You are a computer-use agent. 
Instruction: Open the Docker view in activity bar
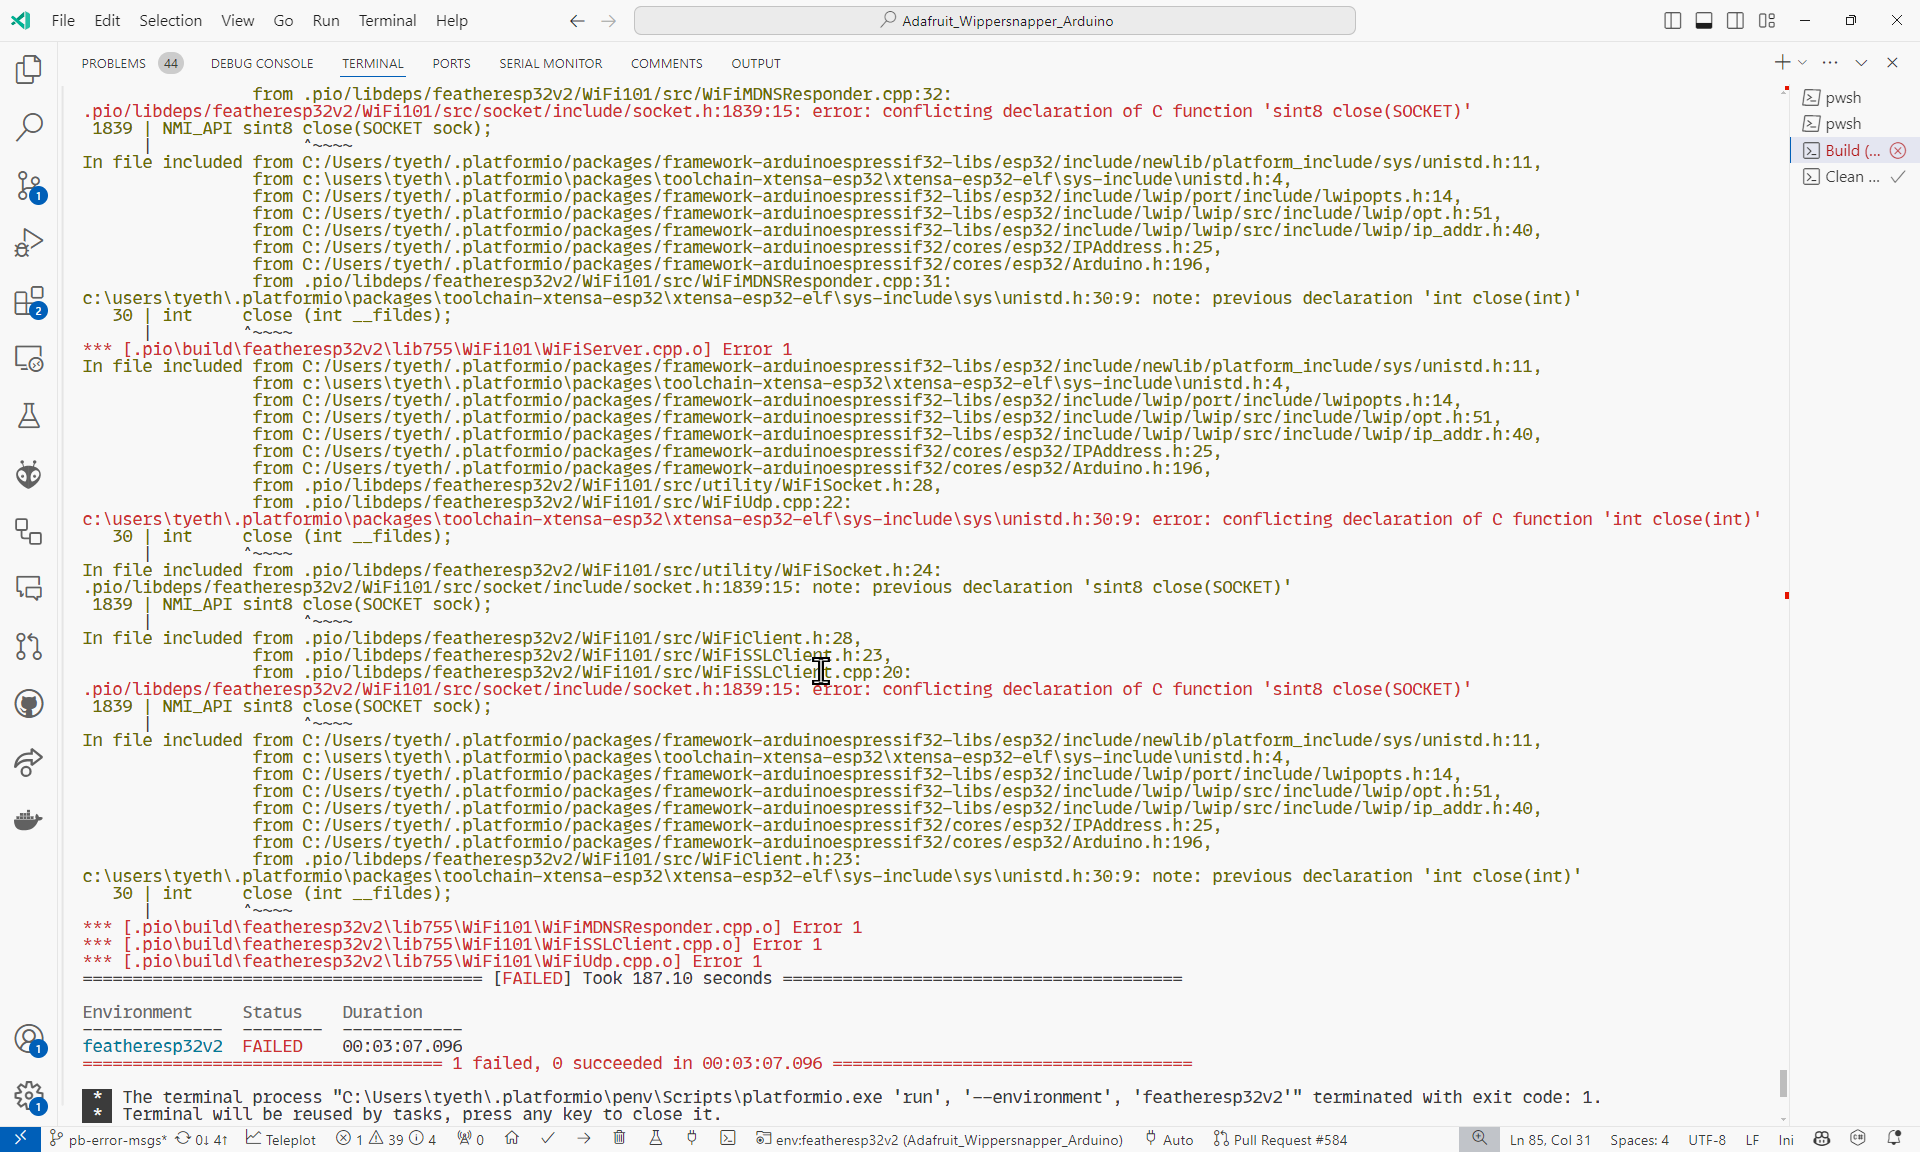[x=29, y=821]
